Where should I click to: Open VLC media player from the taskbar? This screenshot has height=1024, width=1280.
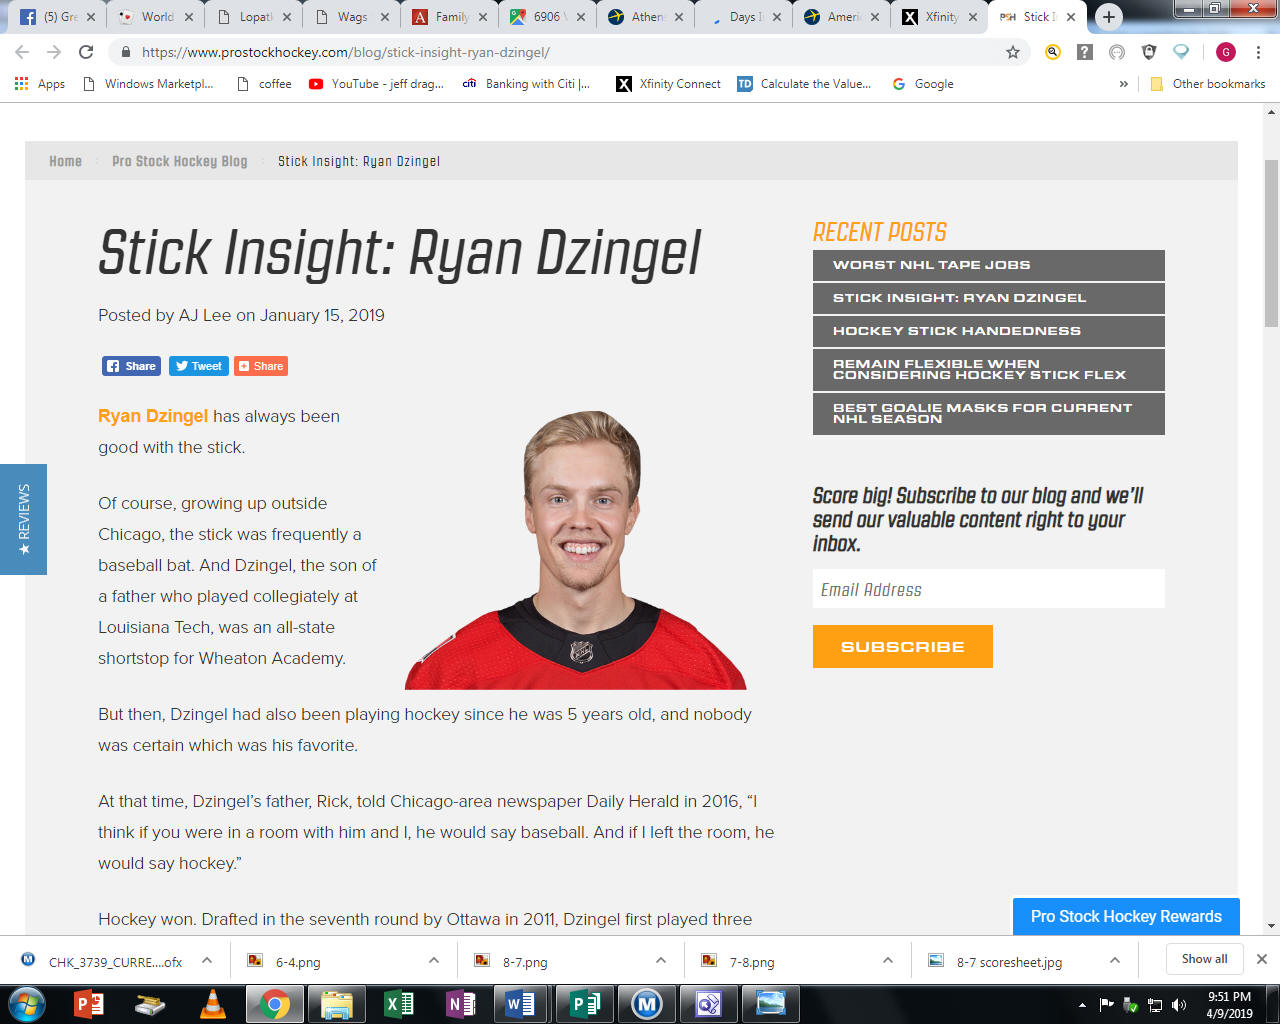[212, 1004]
